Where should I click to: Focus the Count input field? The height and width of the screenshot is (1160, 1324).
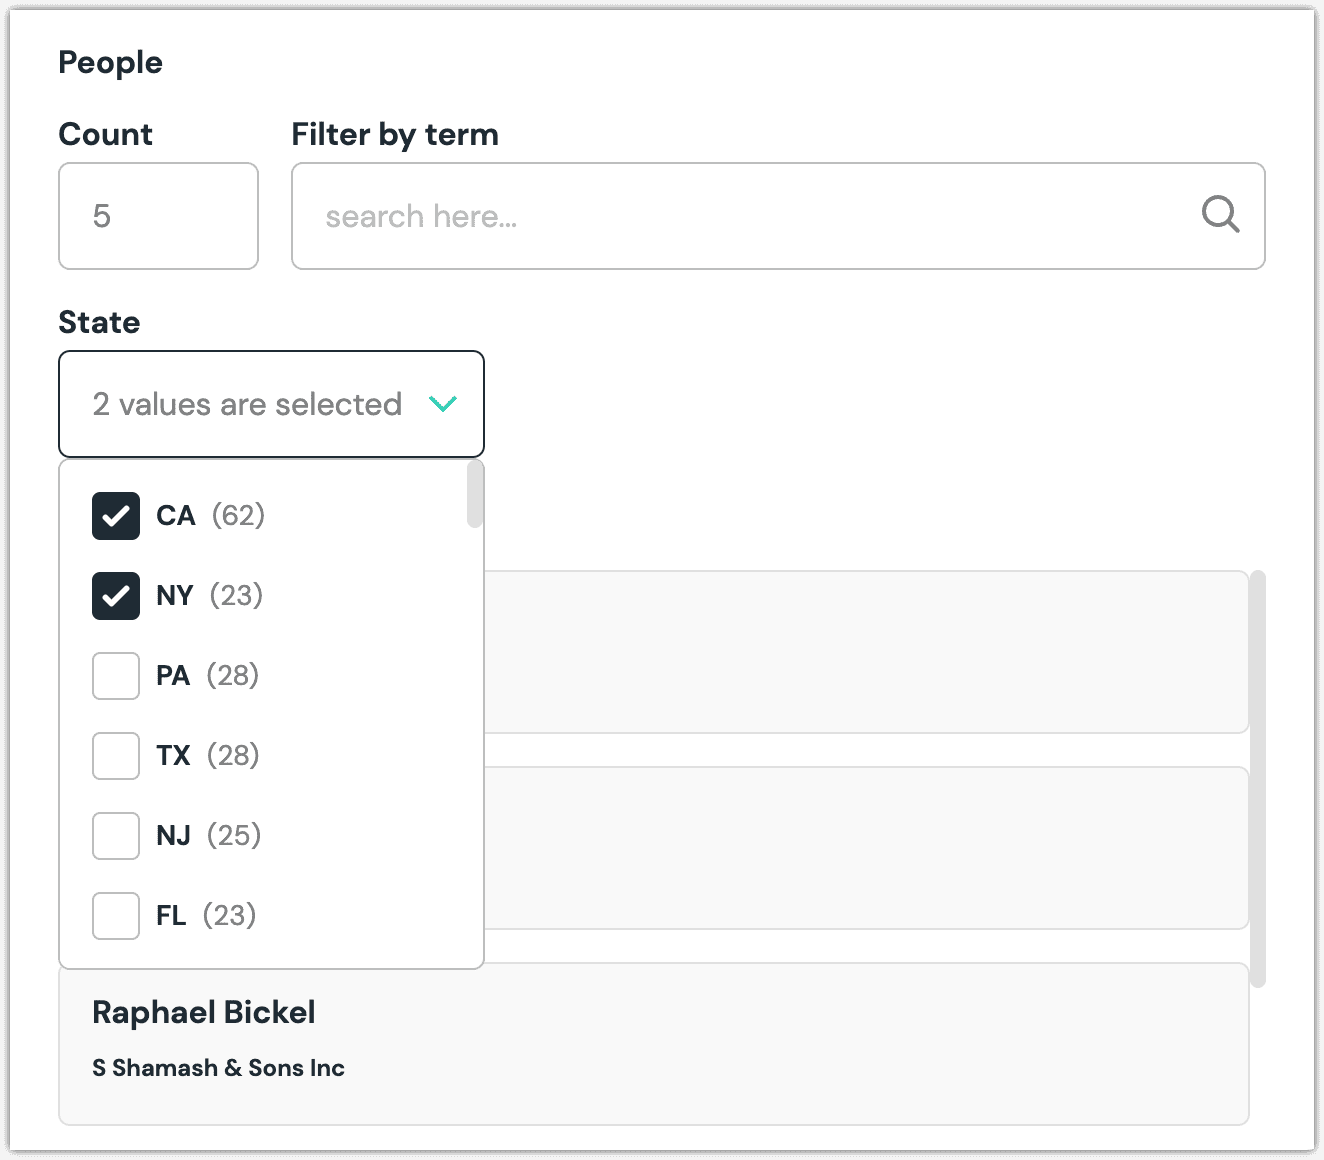click(159, 216)
